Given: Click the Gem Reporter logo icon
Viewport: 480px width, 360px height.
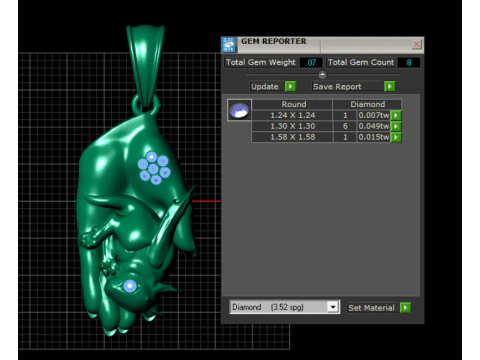Looking at the screenshot, I should 229,45.
